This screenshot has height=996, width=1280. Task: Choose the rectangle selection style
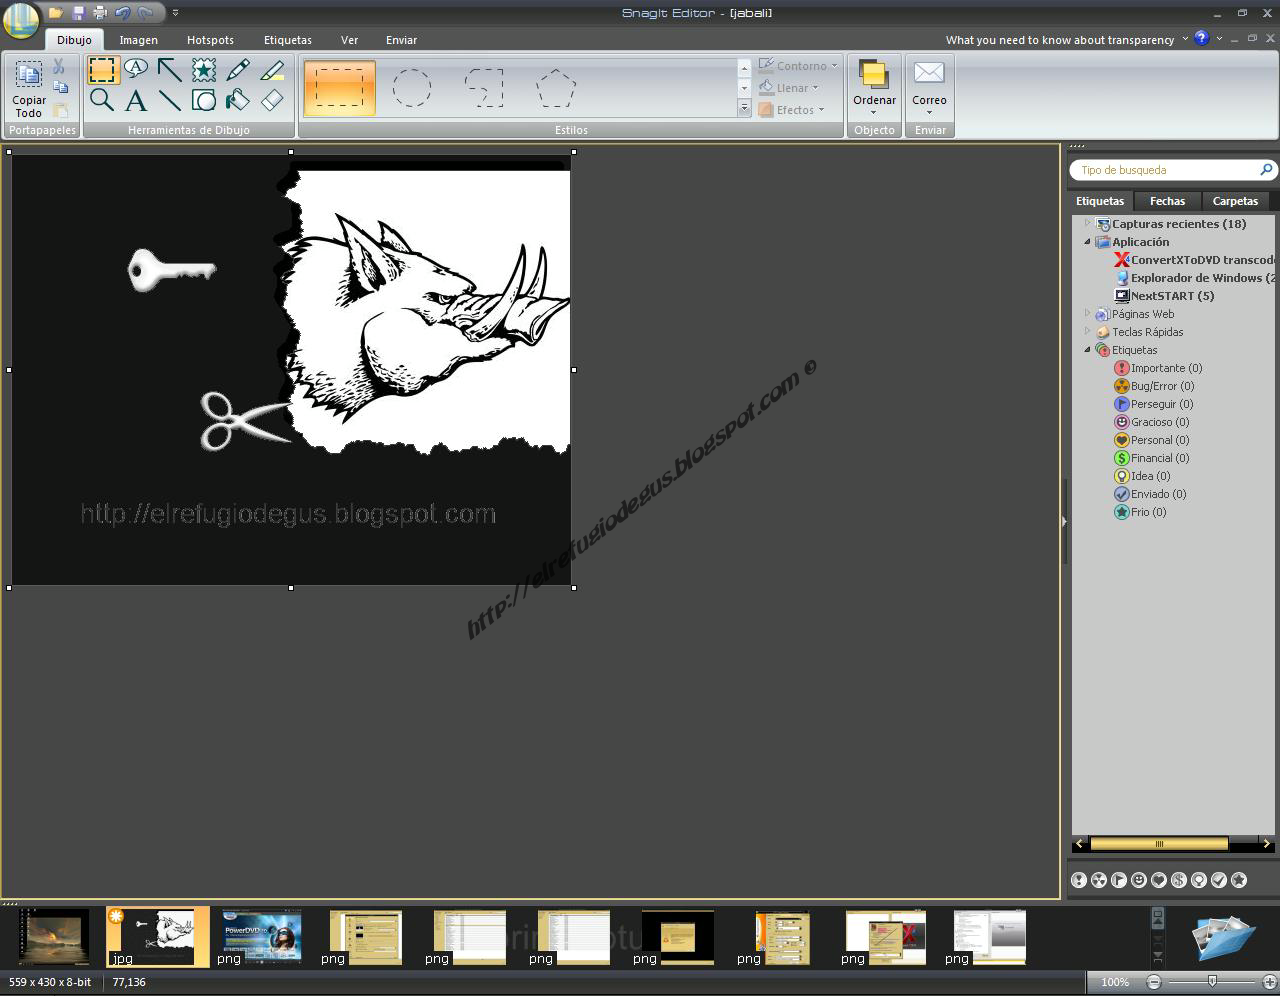coord(340,88)
